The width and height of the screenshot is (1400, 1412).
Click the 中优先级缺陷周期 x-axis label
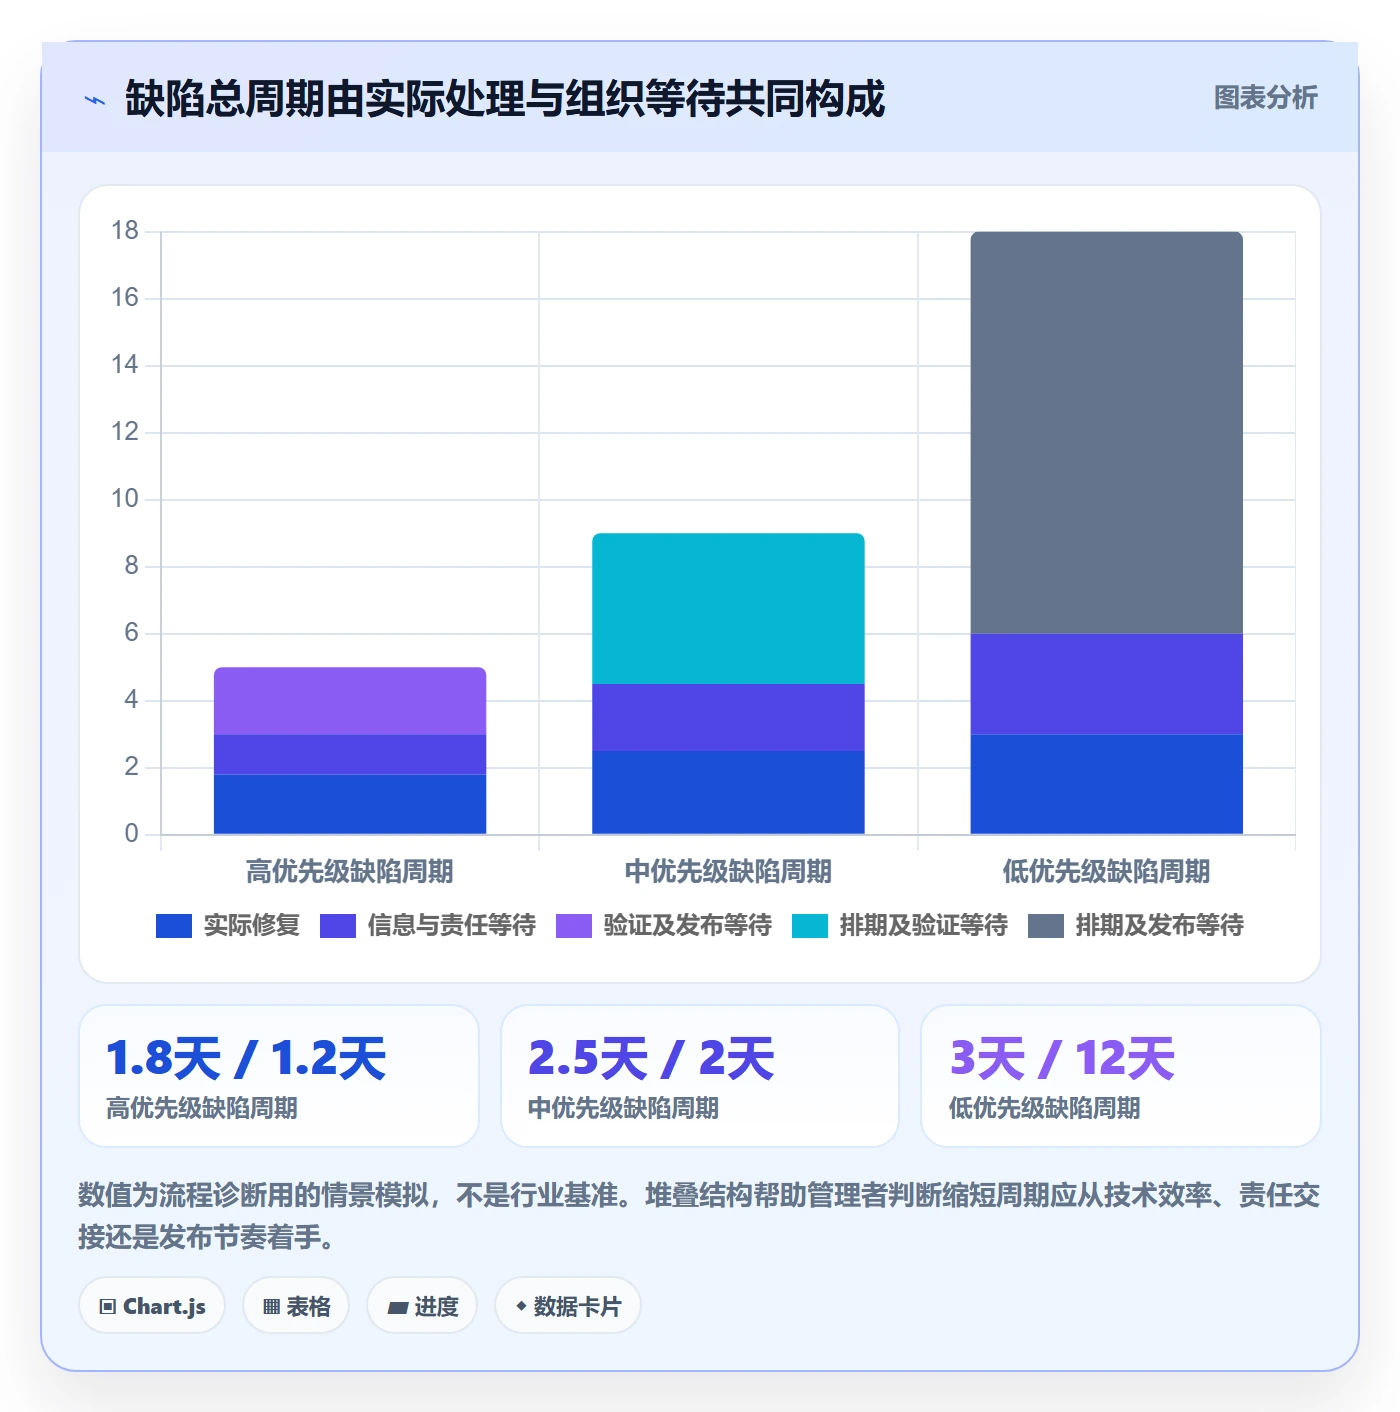(x=728, y=871)
